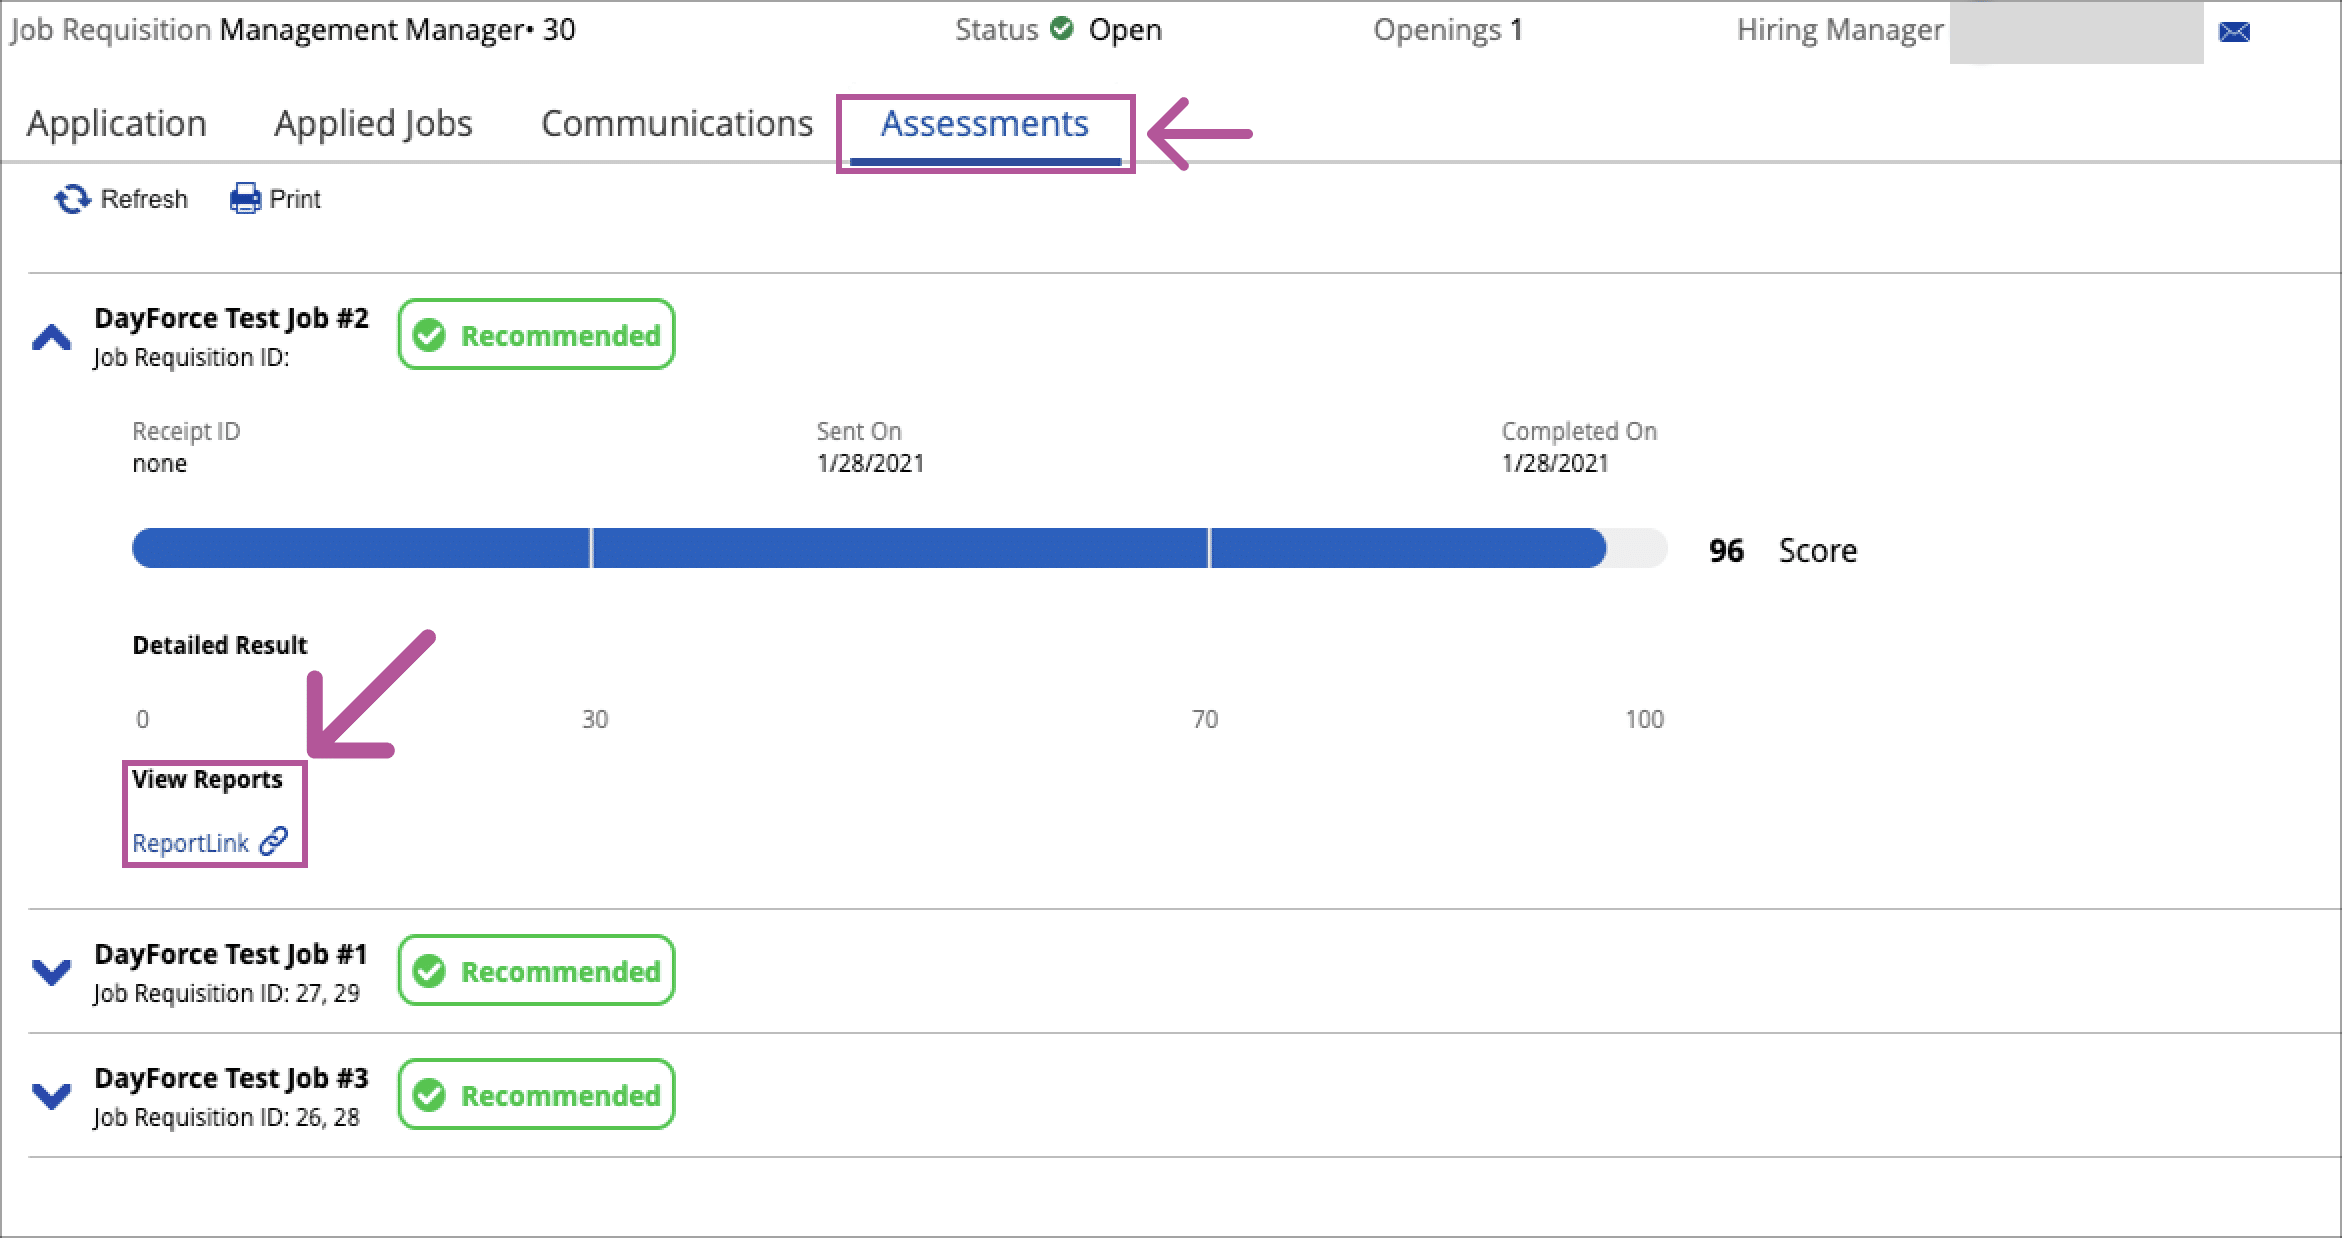Switch to the Application tab

click(116, 123)
